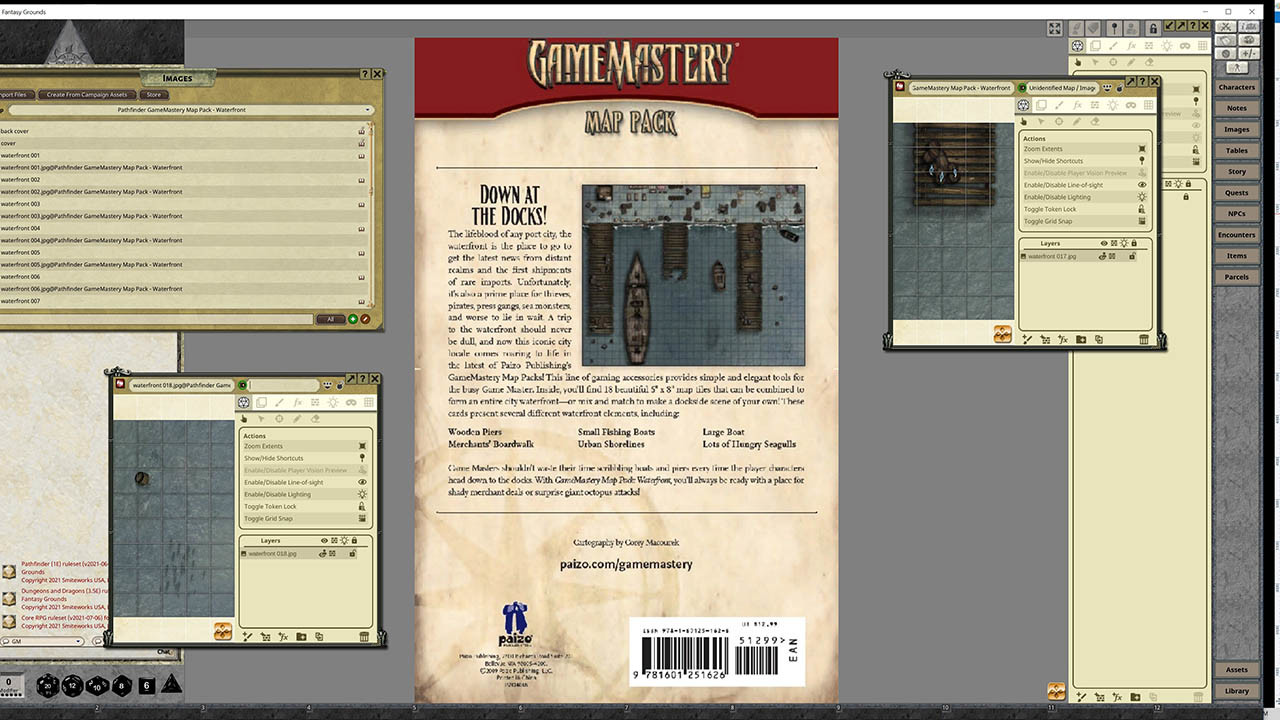Toggle Lighting in waterfront 017 window
Screen dimensions: 1280x720
click(x=1085, y=197)
